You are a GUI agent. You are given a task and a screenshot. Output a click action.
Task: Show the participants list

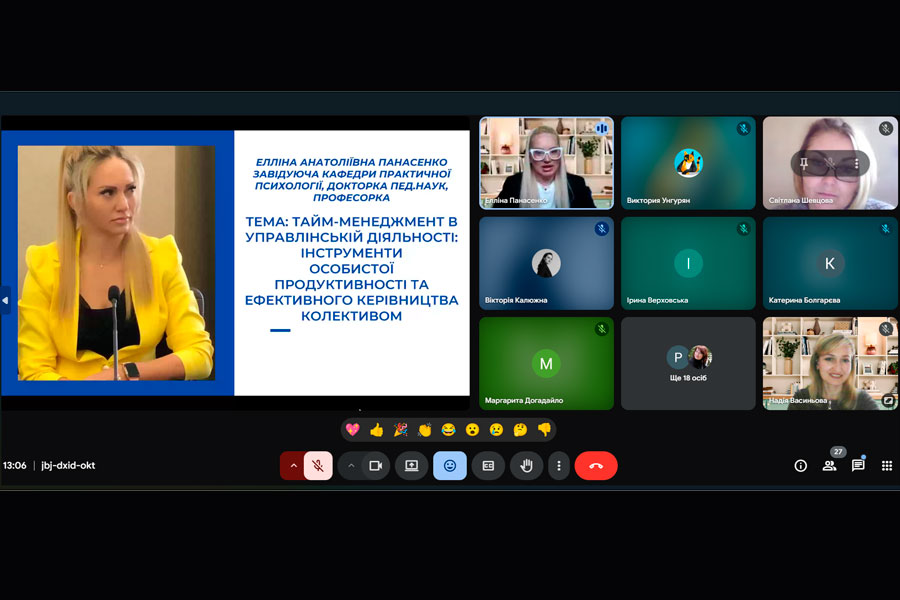(829, 466)
